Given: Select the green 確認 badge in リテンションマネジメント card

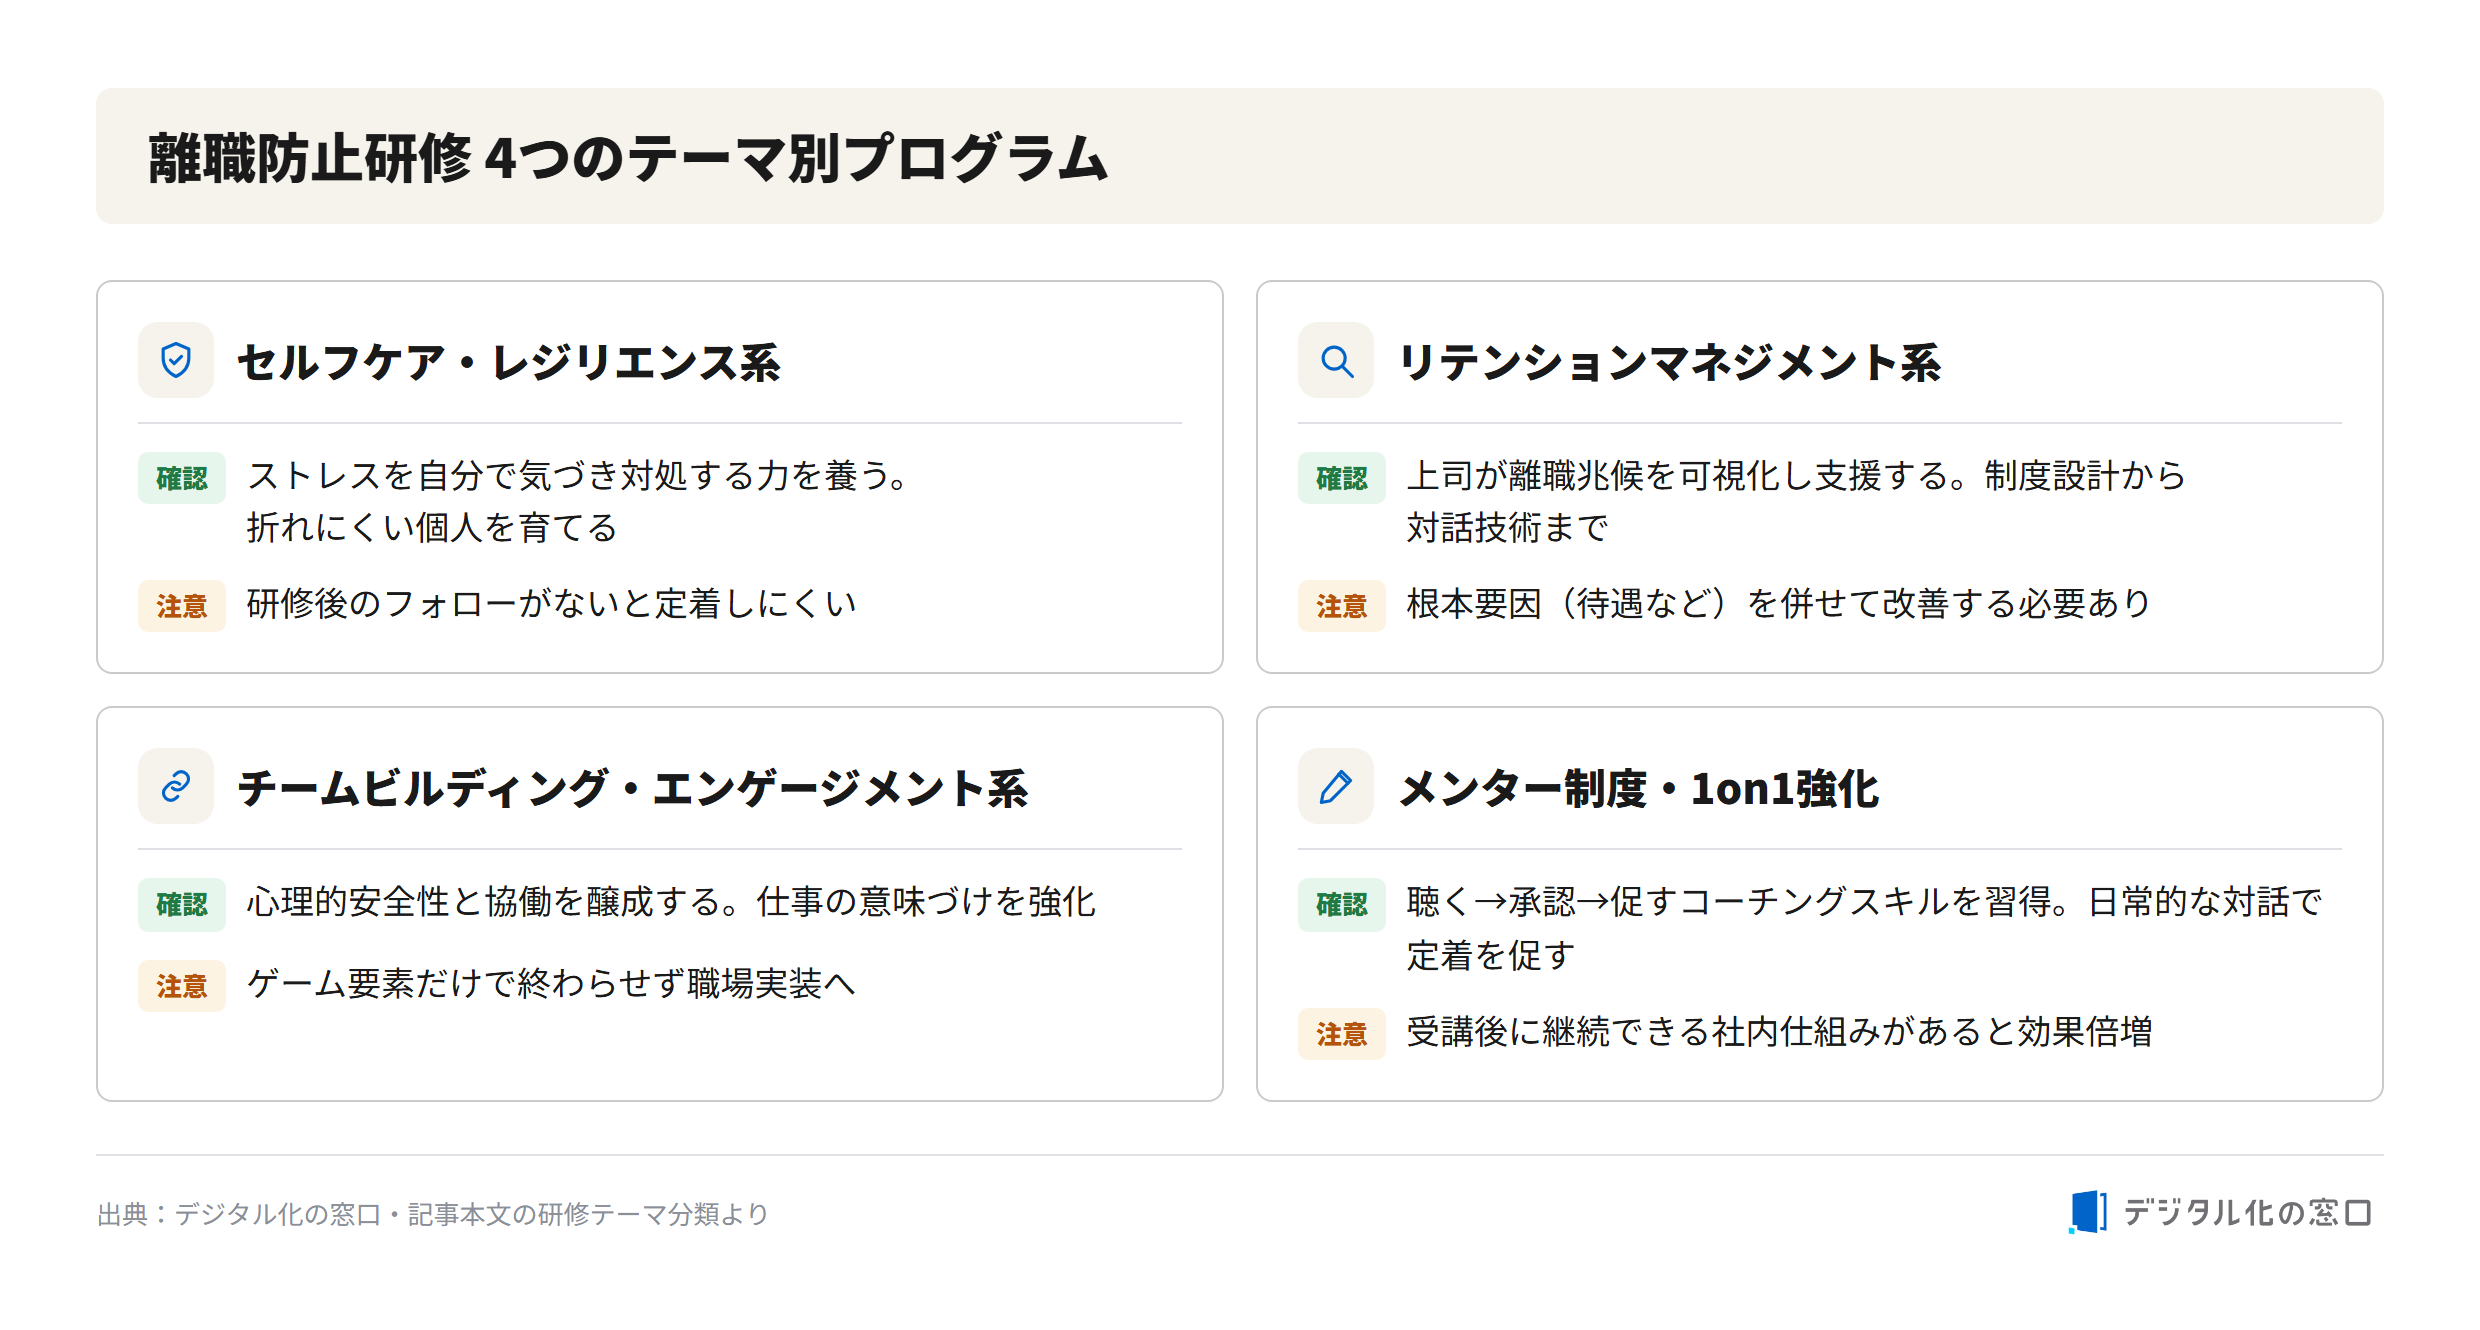Looking at the screenshot, I should tap(1342, 478).
